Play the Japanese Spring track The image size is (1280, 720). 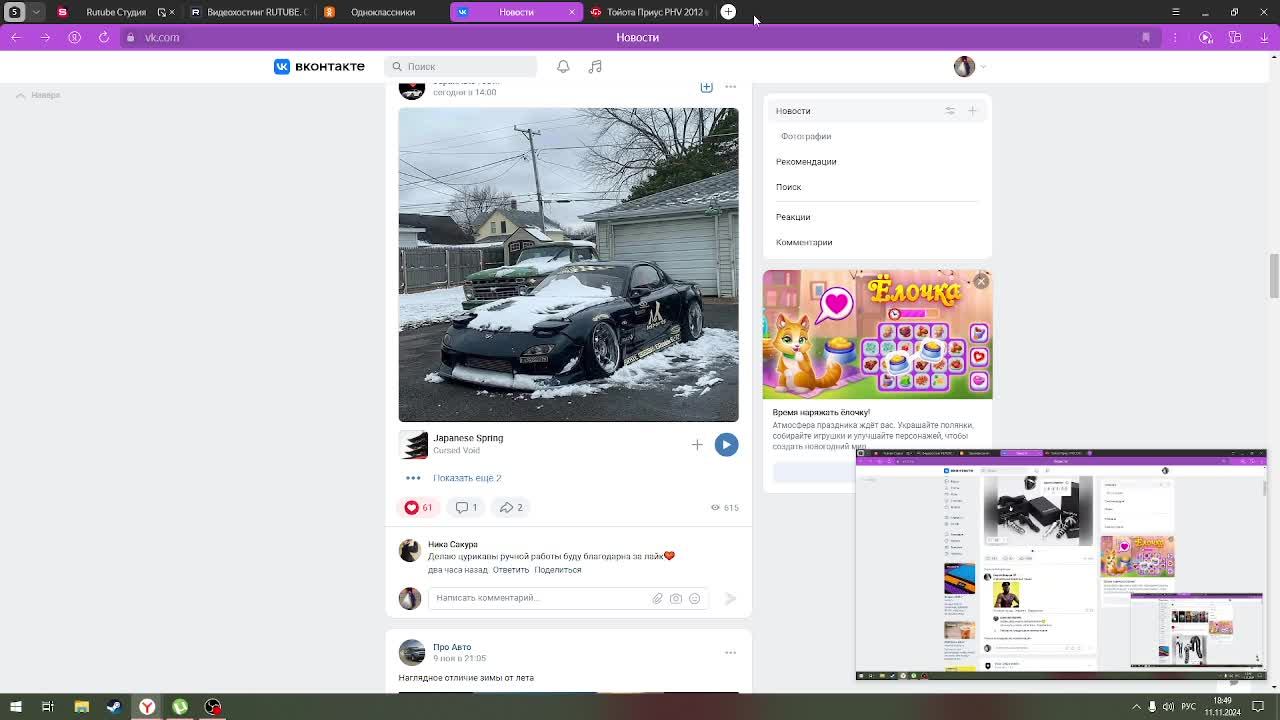click(726, 444)
